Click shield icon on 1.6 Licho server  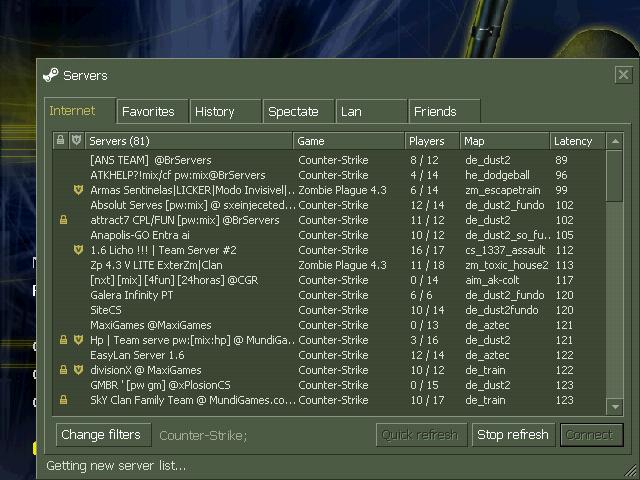[78, 250]
